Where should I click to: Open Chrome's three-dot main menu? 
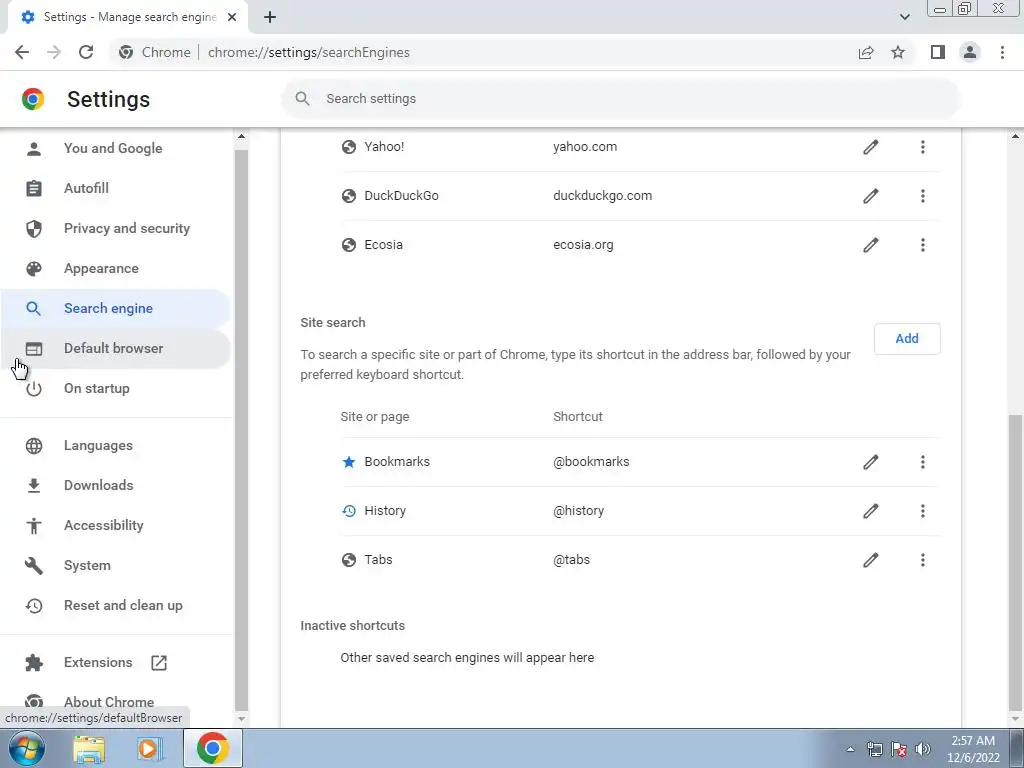(1002, 52)
